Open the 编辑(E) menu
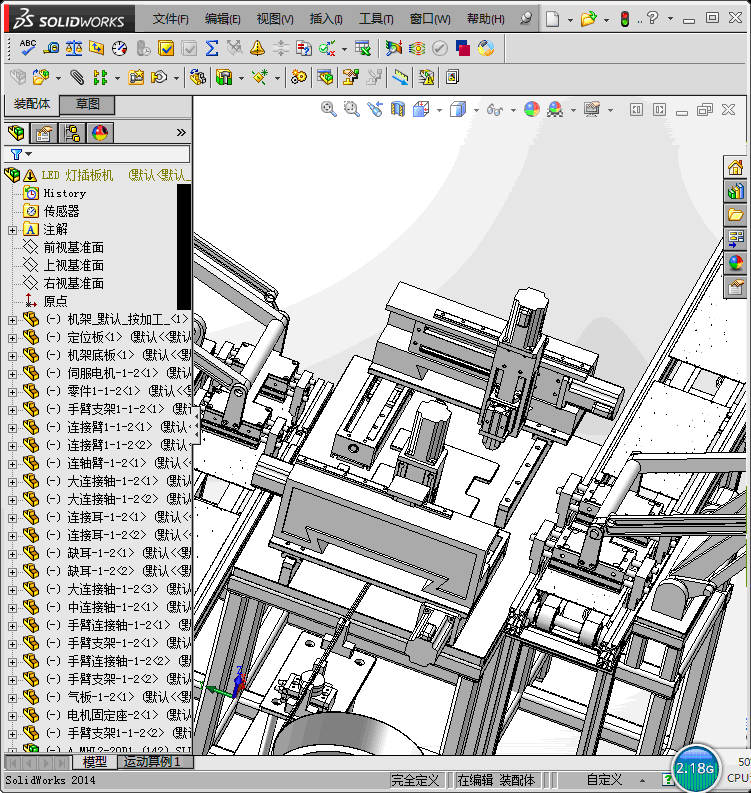Image resolution: width=751 pixels, height=793 pixels. [223, 19]
